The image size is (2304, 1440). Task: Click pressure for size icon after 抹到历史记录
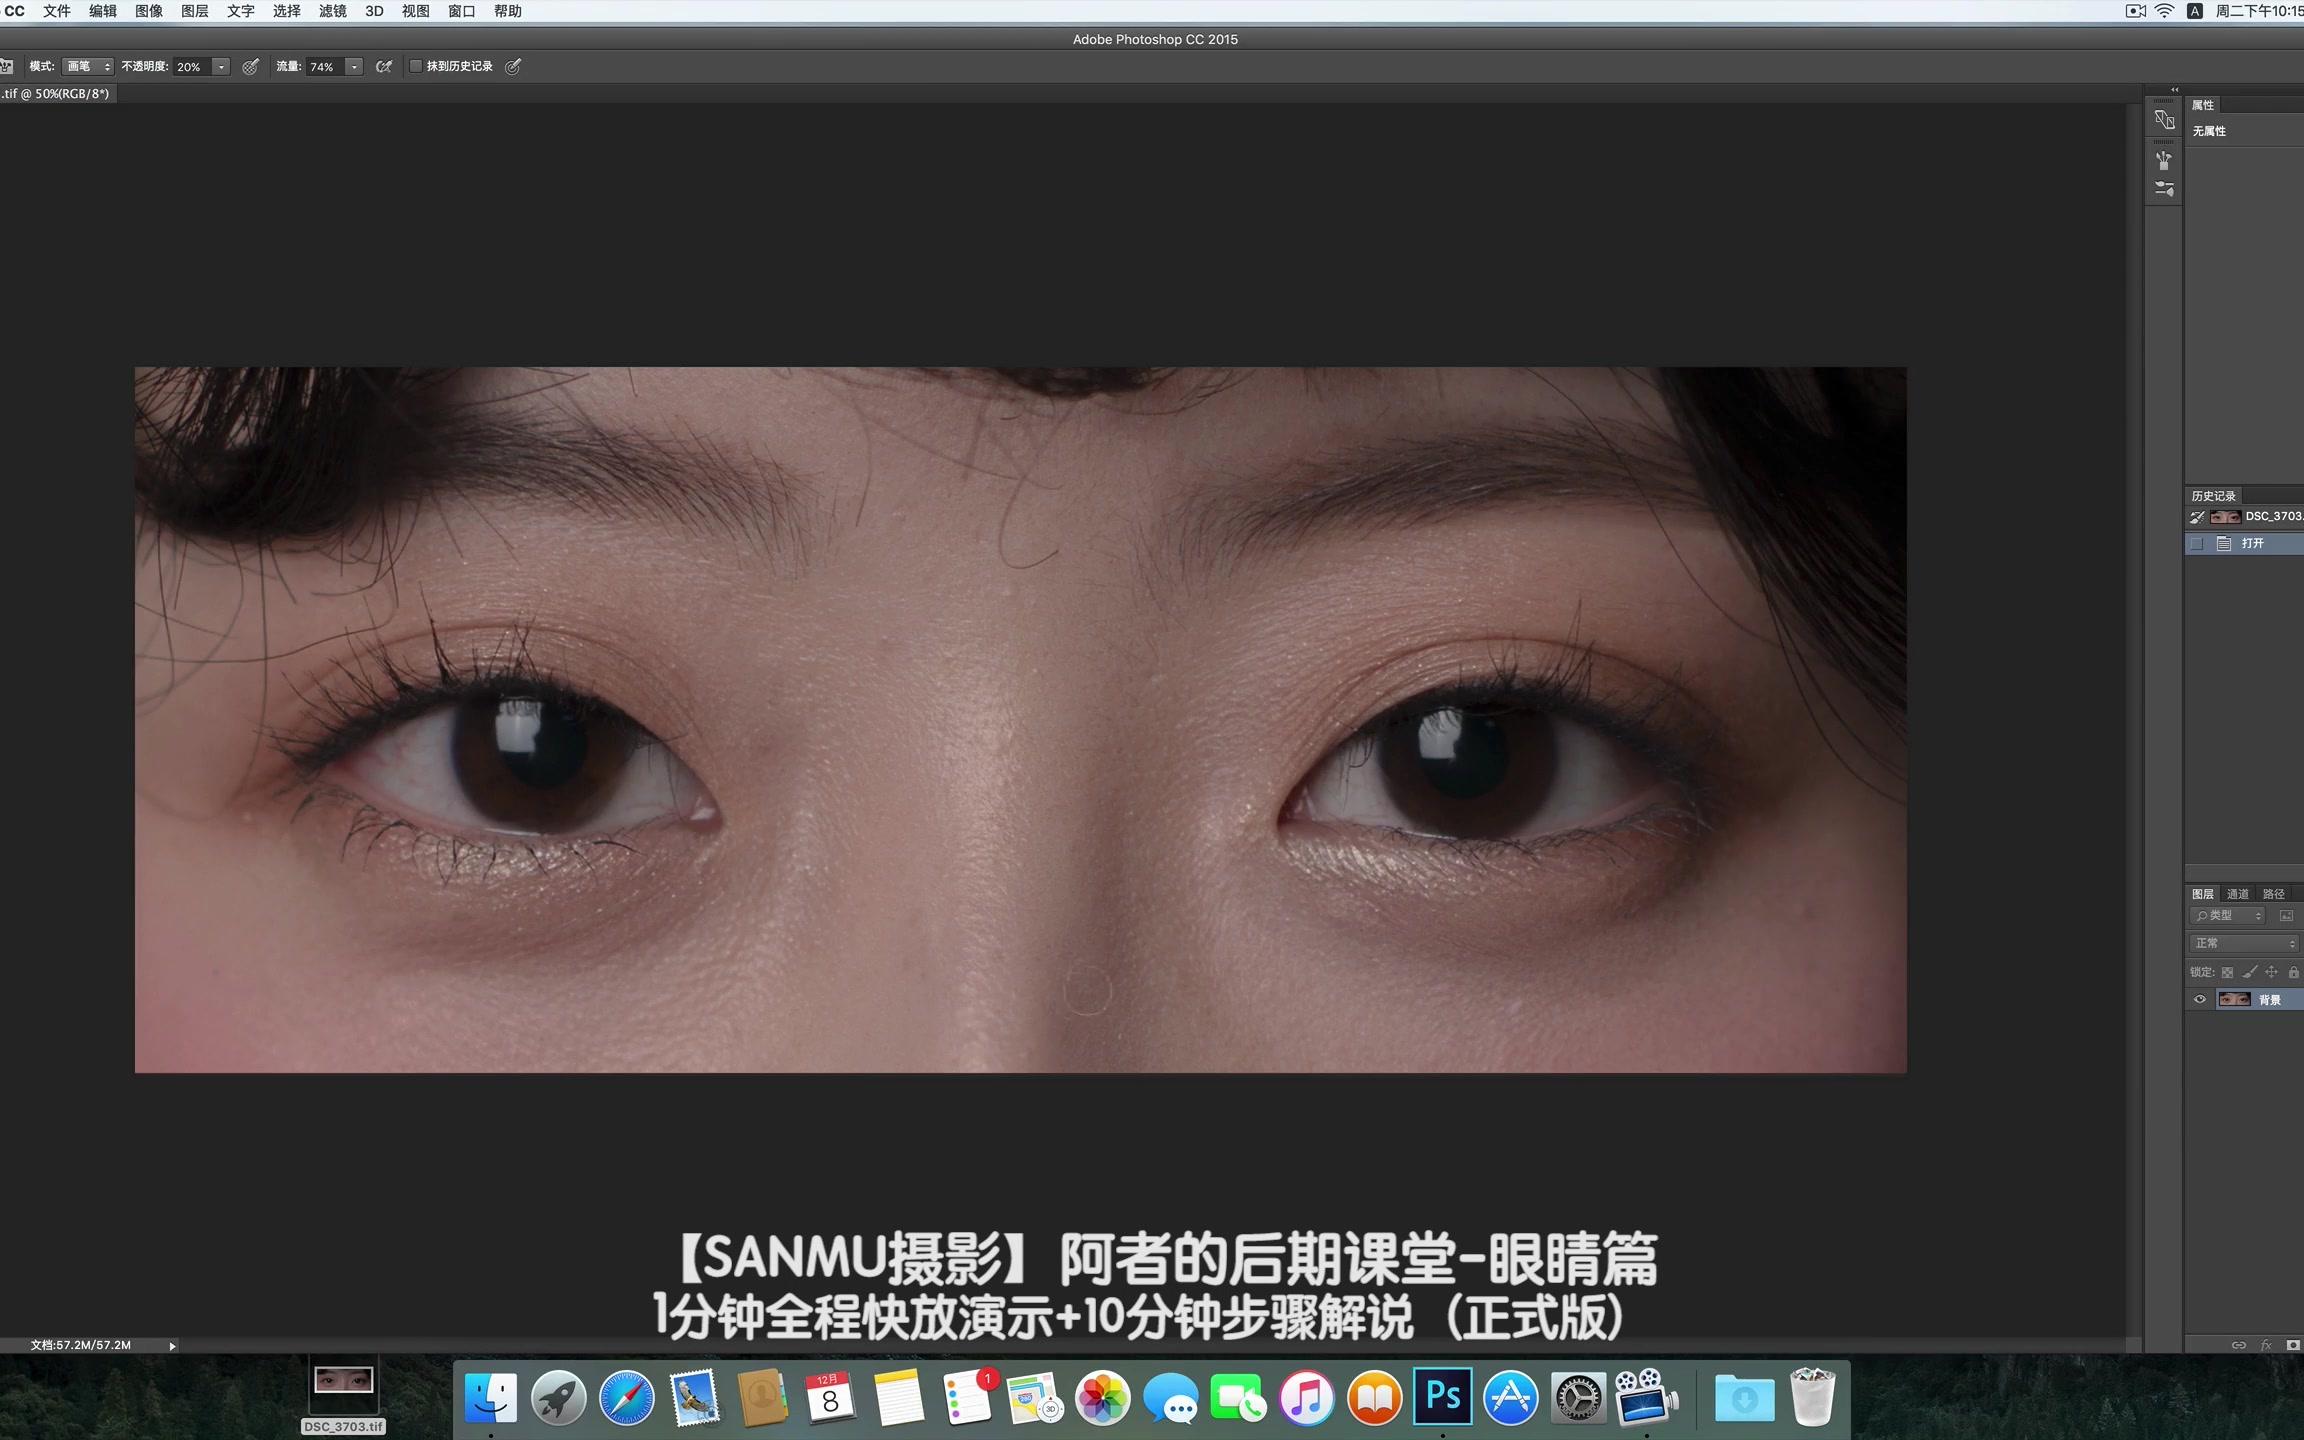tap(513, 67)
